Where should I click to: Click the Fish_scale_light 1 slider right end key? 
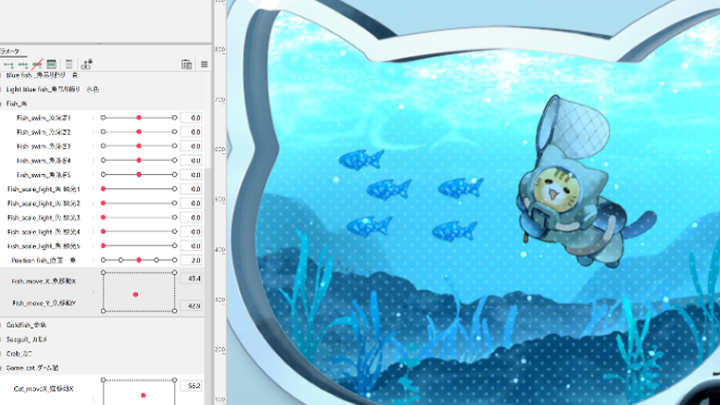(174, 189)
